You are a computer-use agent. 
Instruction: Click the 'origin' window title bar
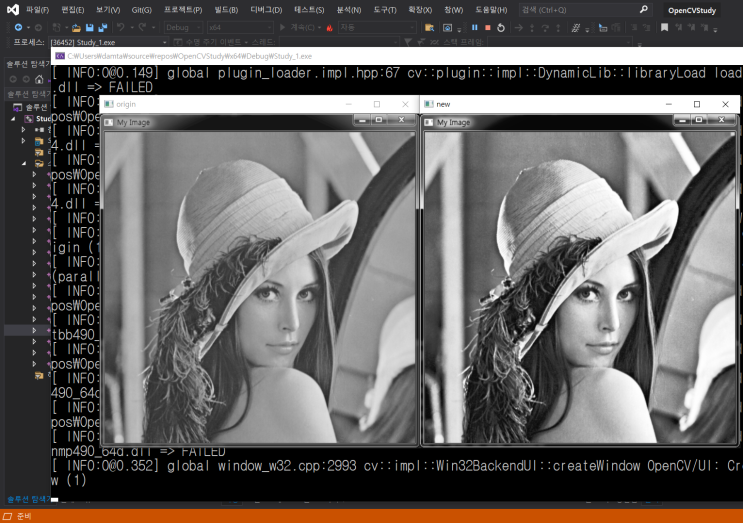click(x=259, y=104)
